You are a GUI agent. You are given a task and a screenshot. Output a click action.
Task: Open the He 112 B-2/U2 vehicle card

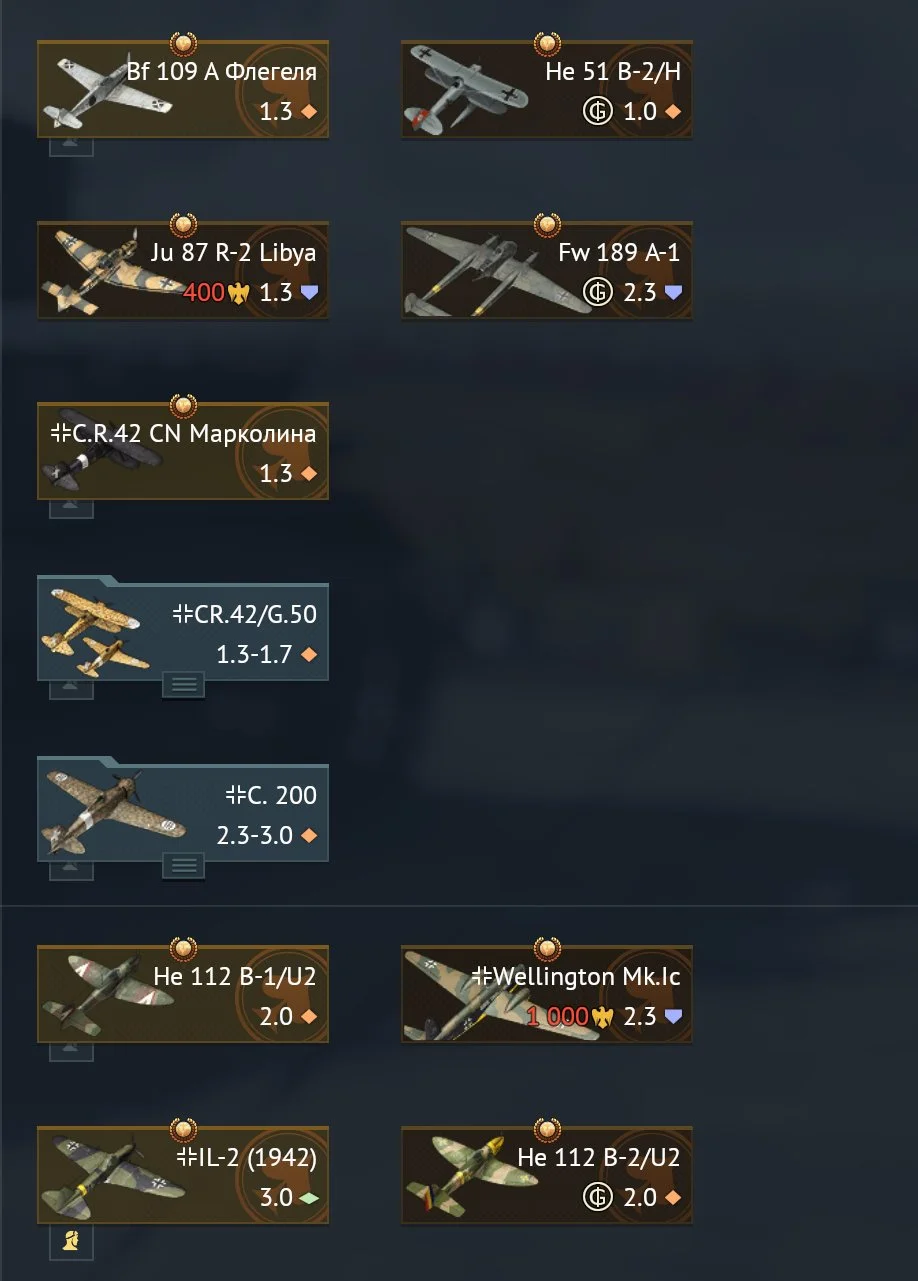point(547,1176)
